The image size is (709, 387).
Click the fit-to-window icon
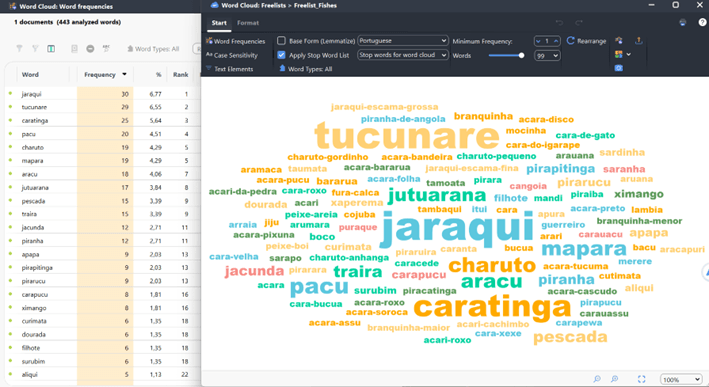(641, 379)
